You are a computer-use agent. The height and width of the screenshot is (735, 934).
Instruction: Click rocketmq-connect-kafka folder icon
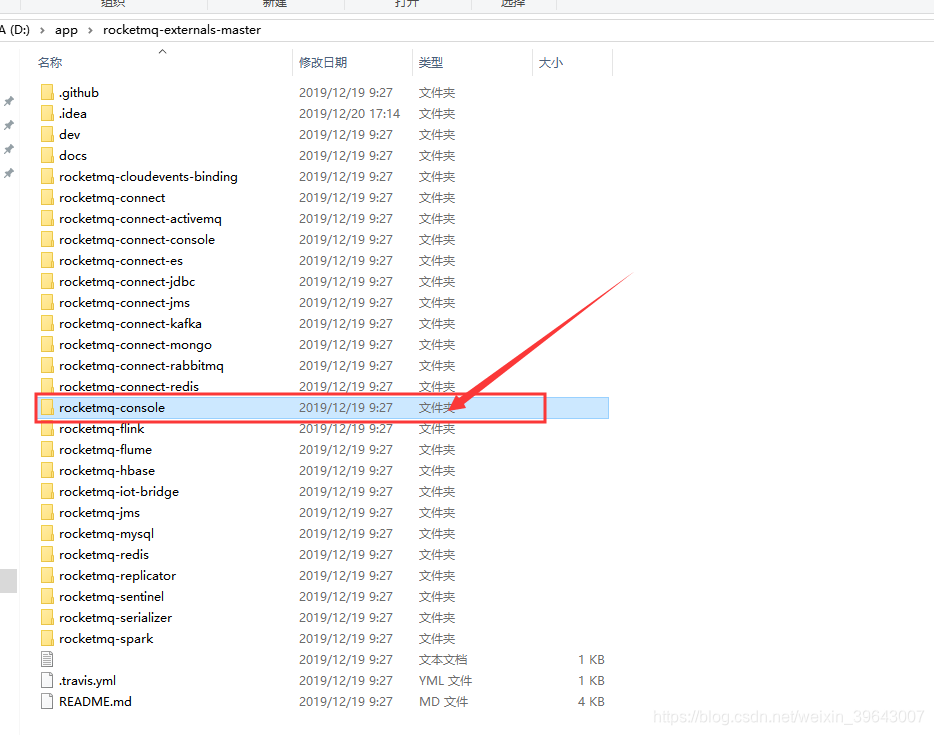point(47,323)
